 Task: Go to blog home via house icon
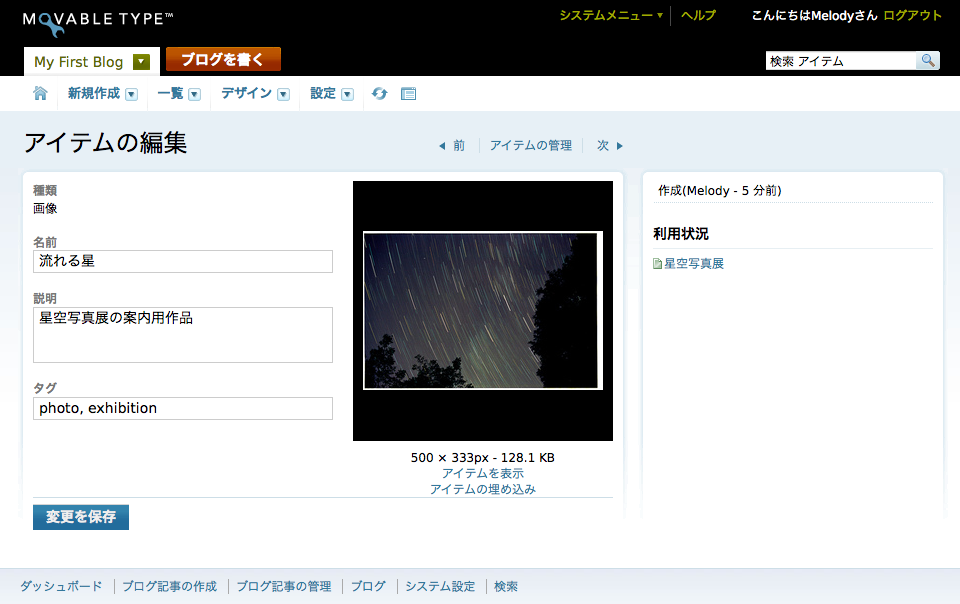point(40,93)
